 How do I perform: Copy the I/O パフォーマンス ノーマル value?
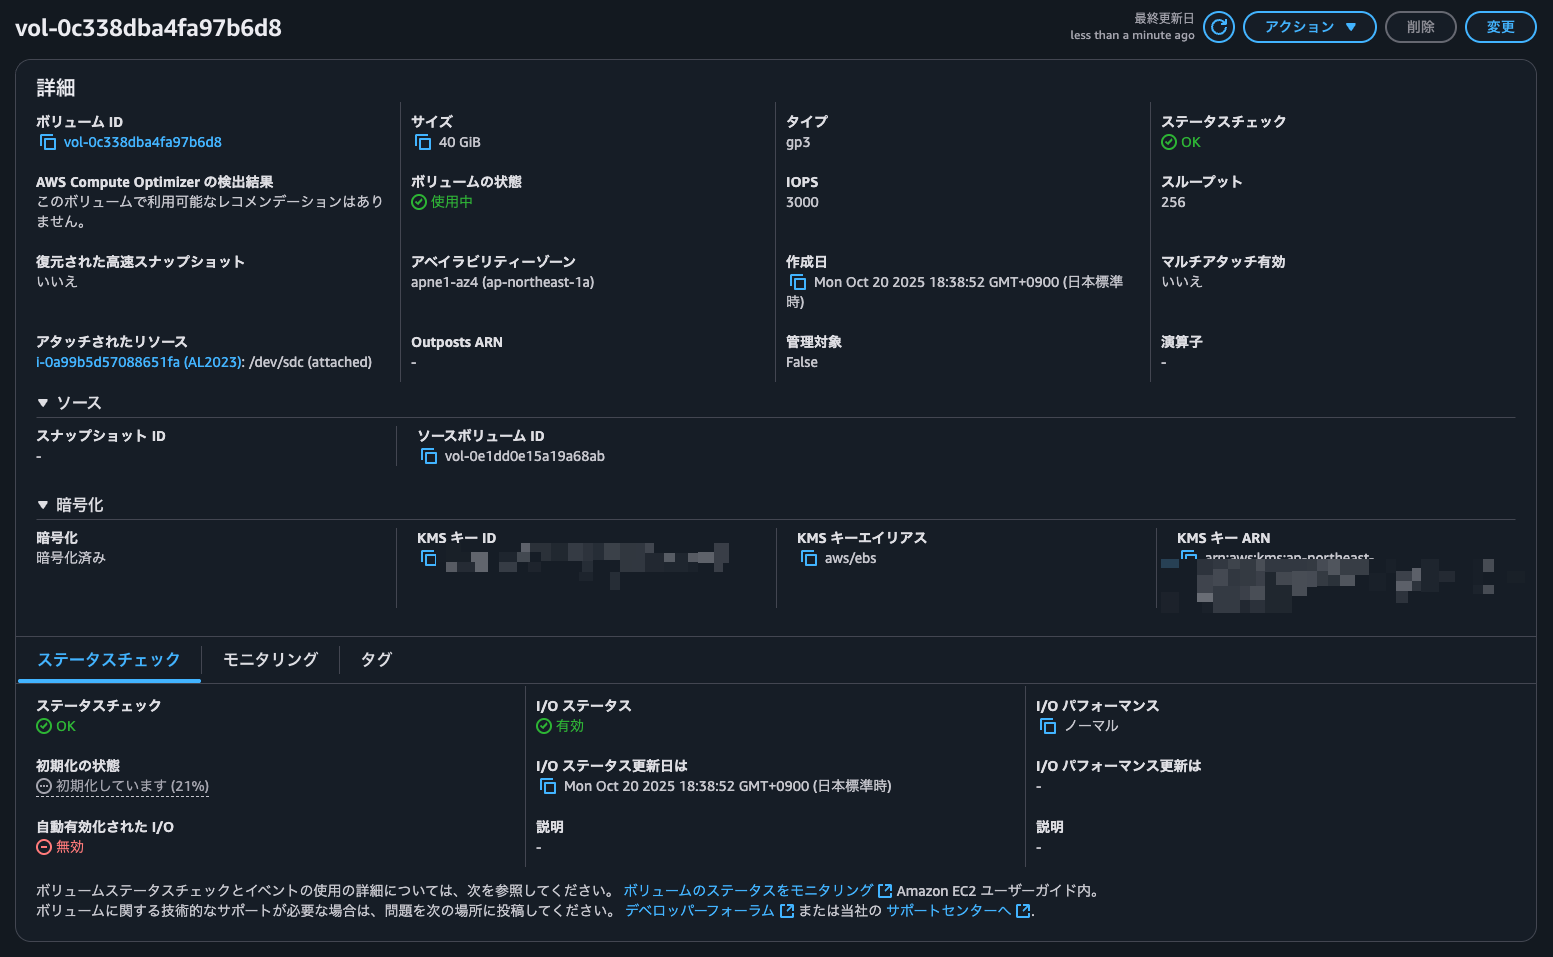pos(1048,726)
